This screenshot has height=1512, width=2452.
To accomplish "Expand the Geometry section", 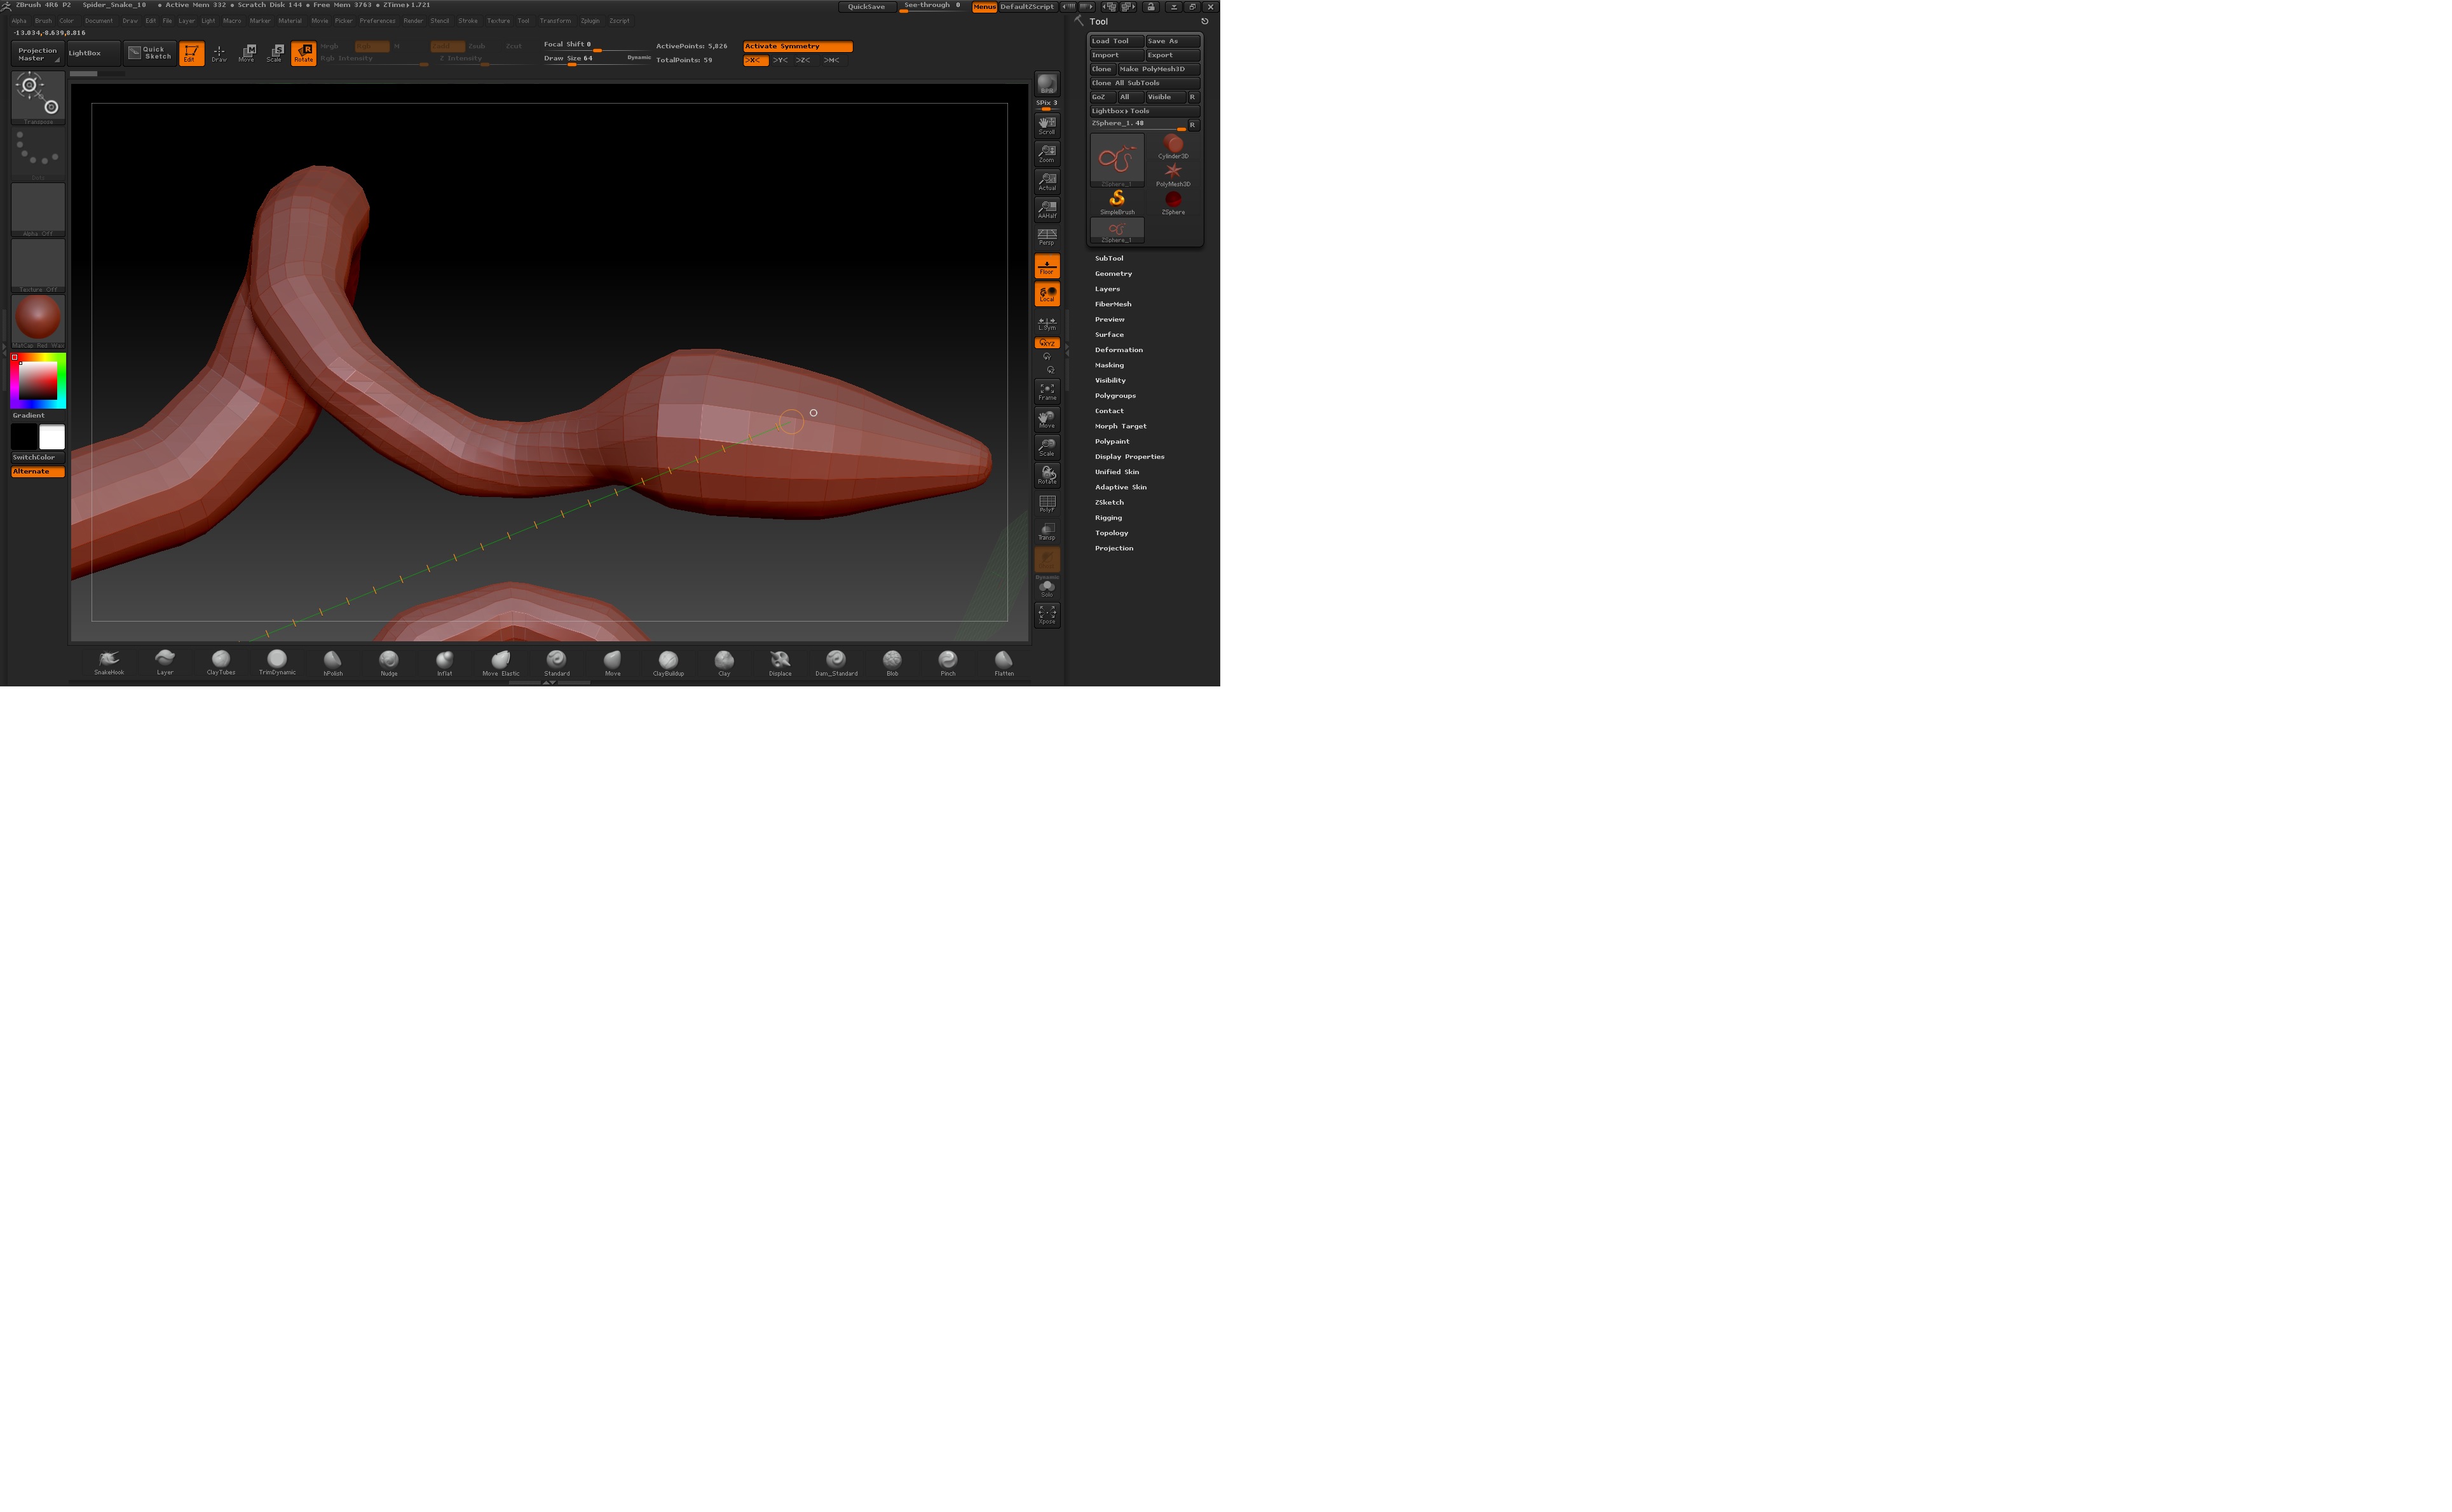I will pyautogui.click(x=1113, y=274).
